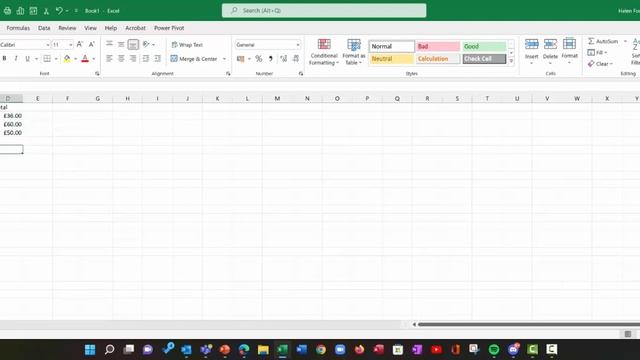Click the Delete cells icon
This screenshot has height=360, width=640.
550,44
